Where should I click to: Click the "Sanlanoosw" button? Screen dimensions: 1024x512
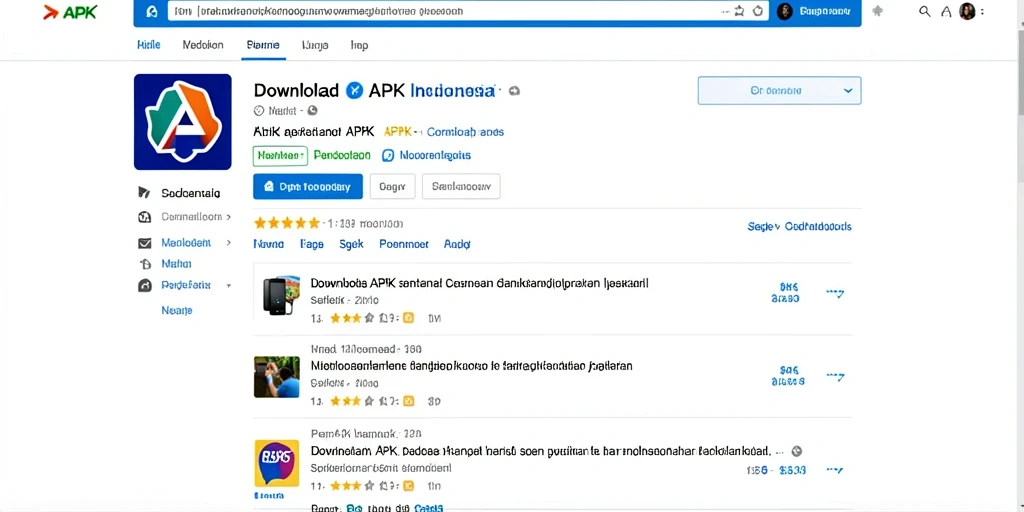(461, 186)
